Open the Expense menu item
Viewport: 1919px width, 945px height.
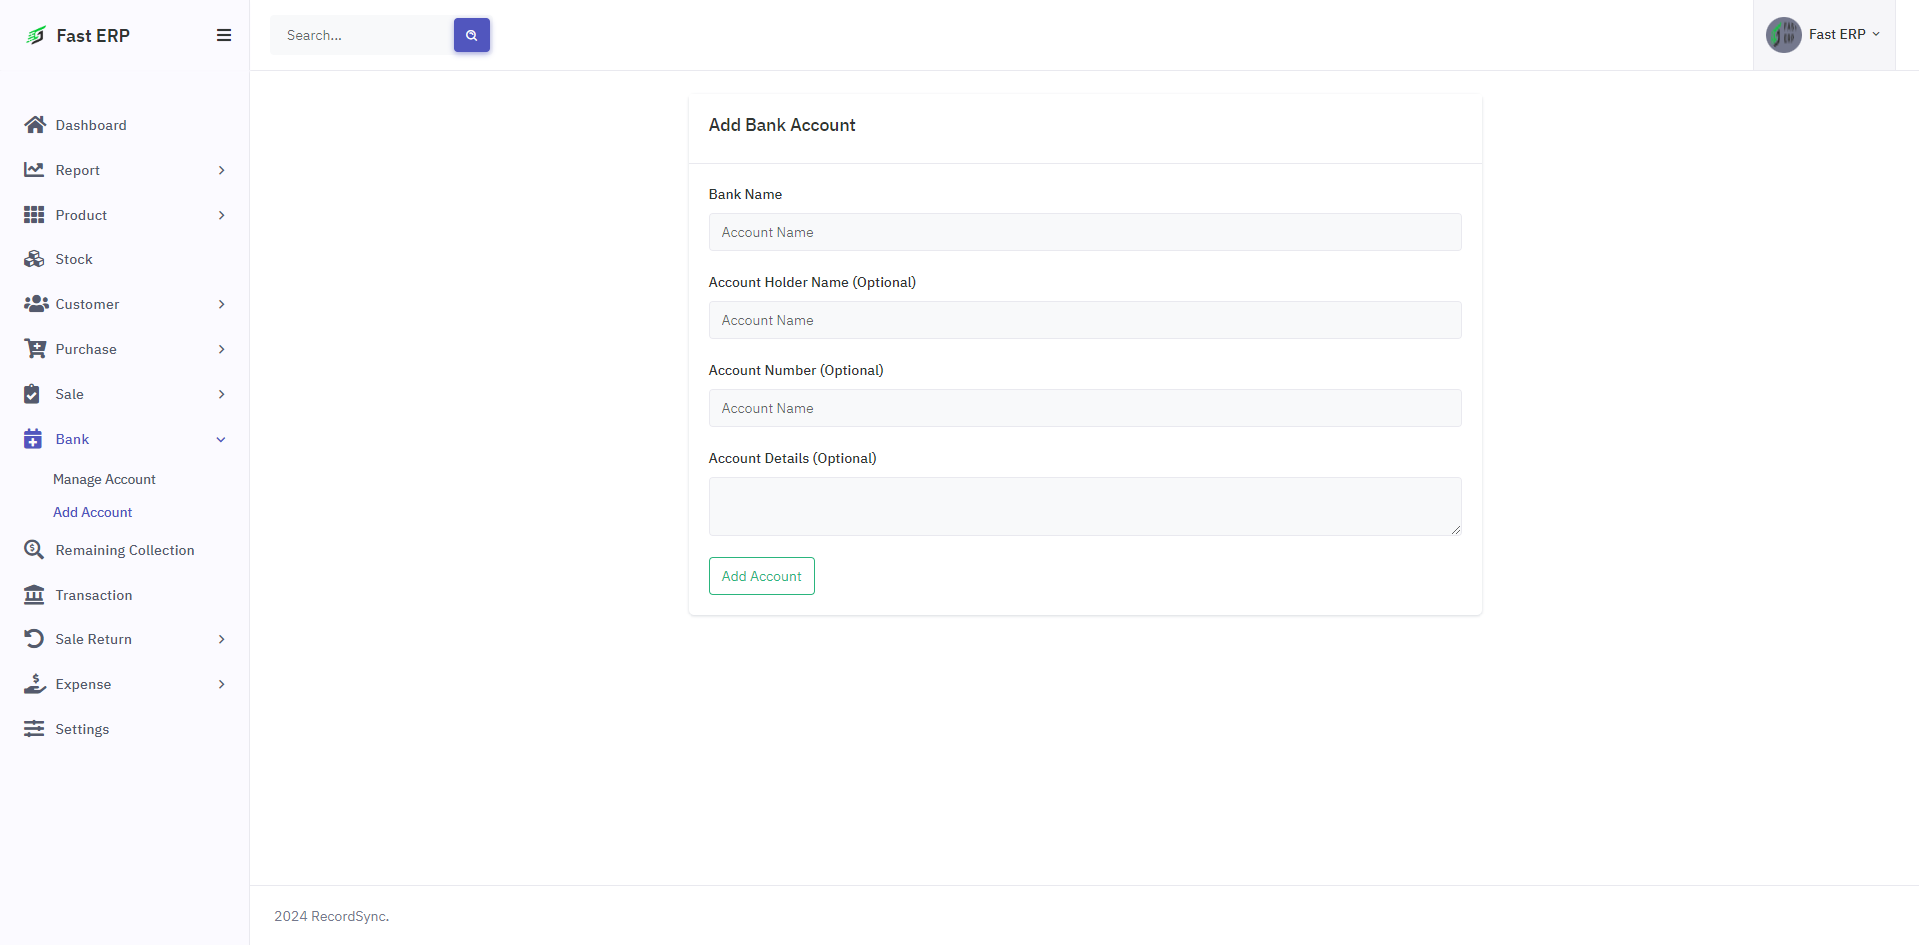(x=83, y=684)
